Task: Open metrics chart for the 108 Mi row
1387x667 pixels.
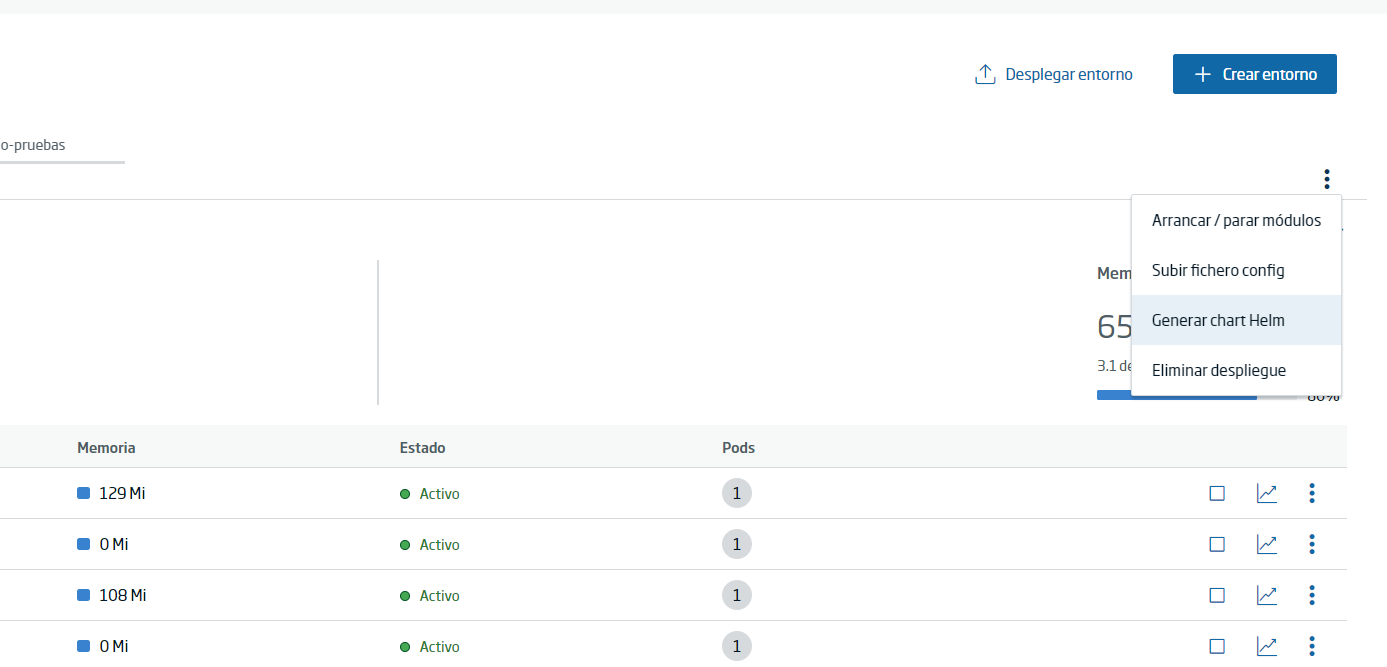Action: click(x=1267, y=595)
